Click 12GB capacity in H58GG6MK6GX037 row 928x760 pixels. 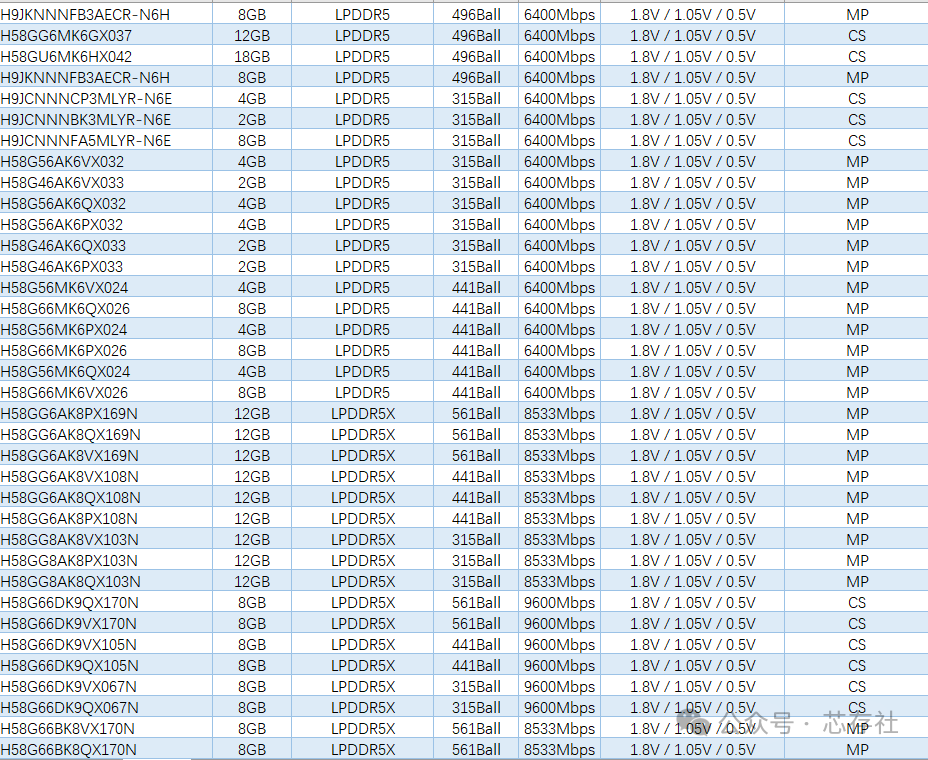pyautogui.click(x=252, y=36)
